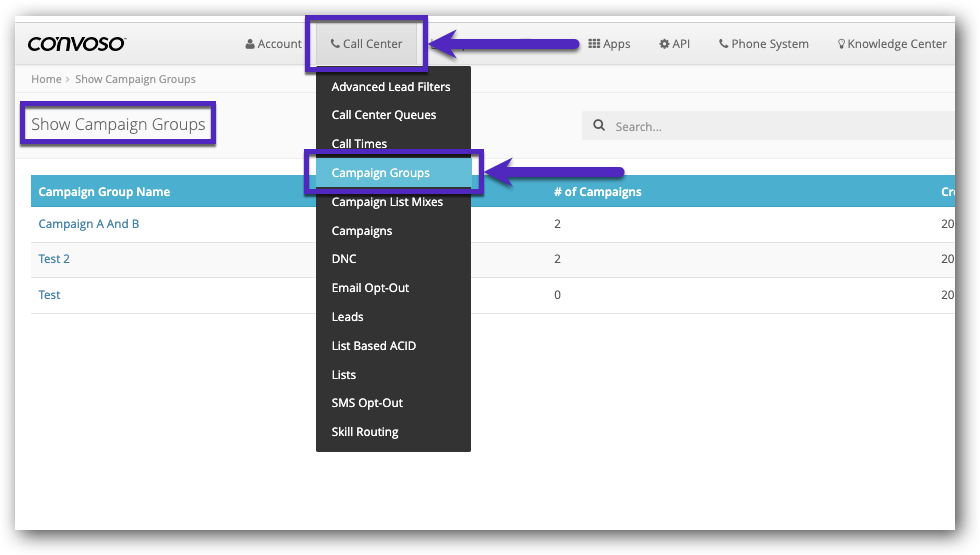The width and height of the screenshot is (980, 555).
Task: Select Lists menu item
Action: pos(393,375)
